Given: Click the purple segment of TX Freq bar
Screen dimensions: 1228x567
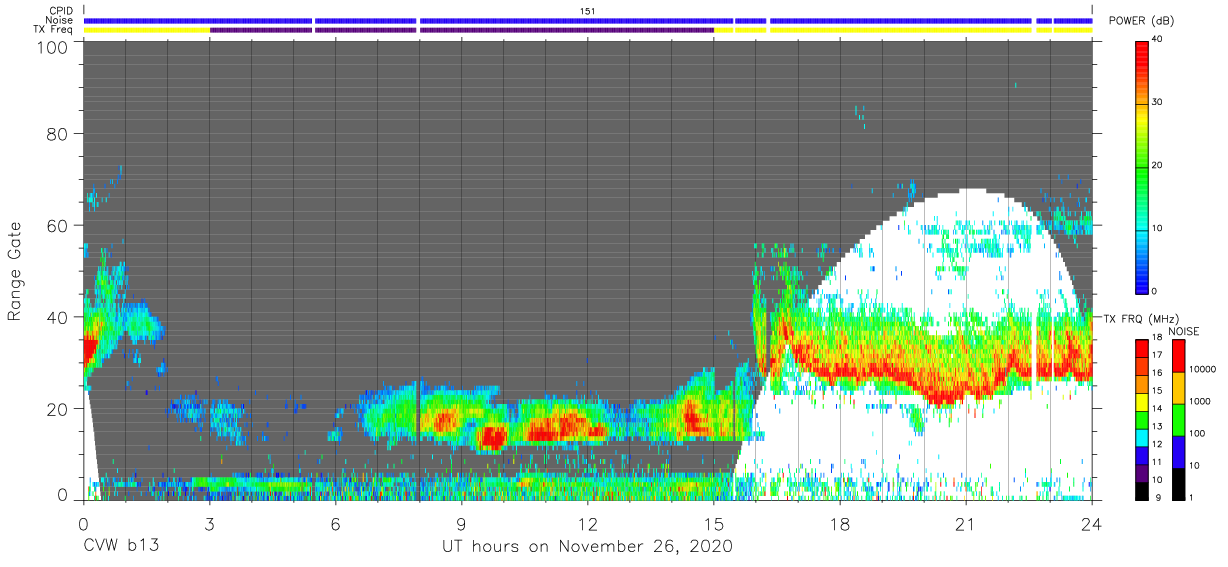Looking at the screenshot, I should tap(462, 30).
